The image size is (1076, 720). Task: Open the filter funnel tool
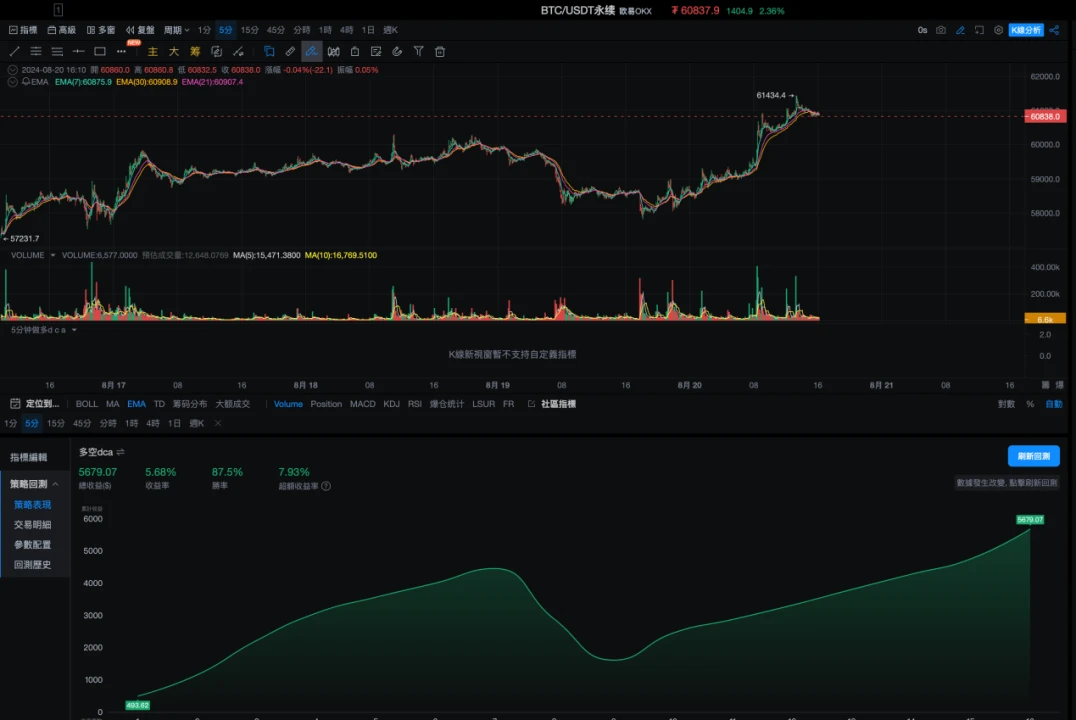pos(418,51)
